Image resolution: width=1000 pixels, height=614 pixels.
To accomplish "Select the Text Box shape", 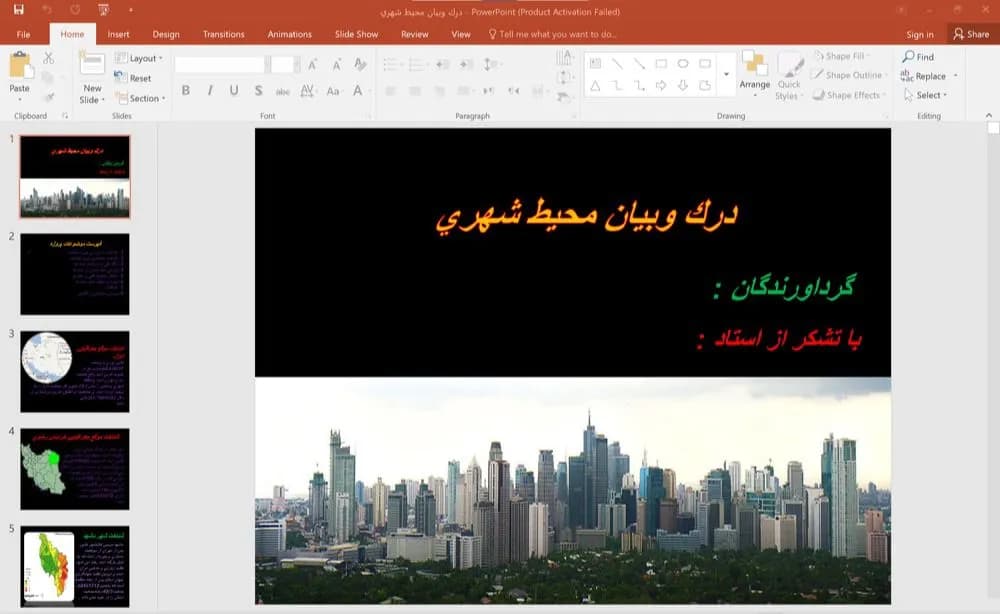I will coord(595,63).
